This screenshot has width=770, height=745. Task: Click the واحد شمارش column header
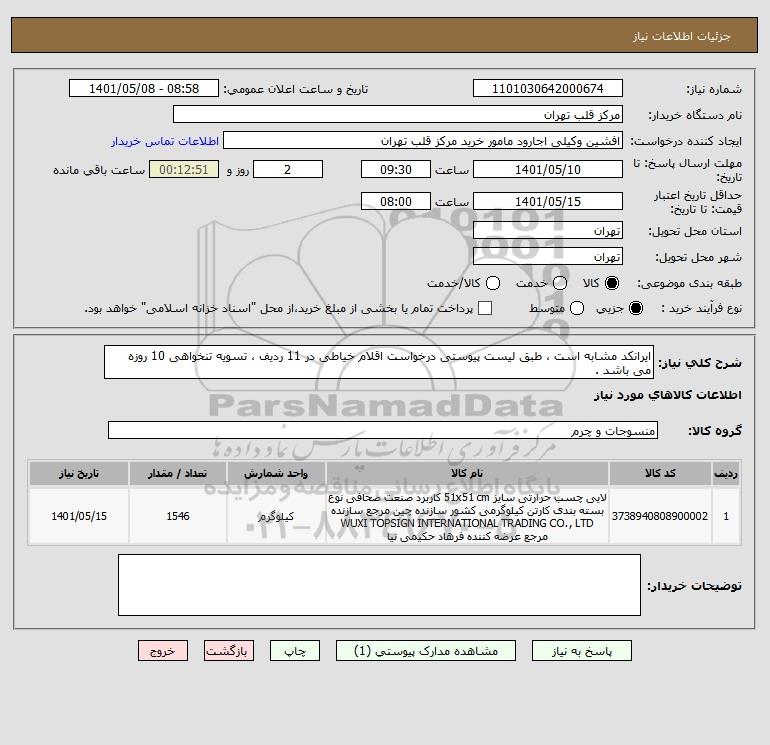(x=276, y=473)
